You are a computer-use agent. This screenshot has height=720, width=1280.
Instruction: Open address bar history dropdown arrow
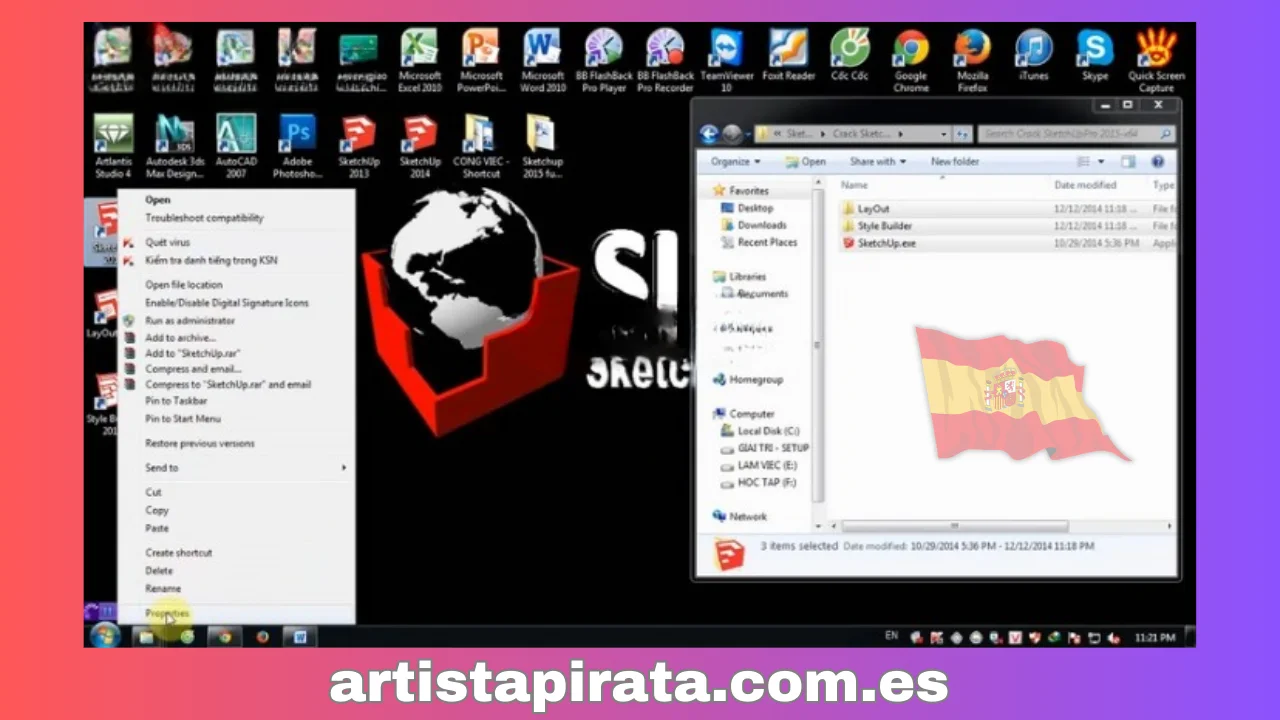[x=943, y=134]
